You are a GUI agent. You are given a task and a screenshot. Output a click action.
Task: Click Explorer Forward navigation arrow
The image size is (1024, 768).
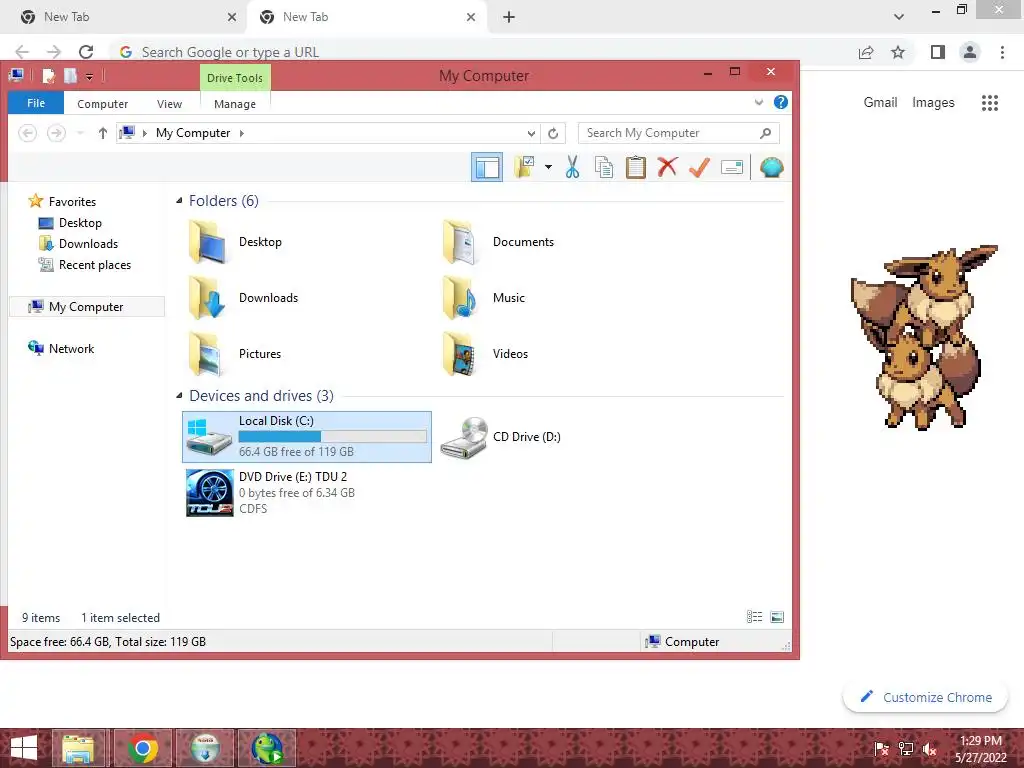[x=56, y=133]
